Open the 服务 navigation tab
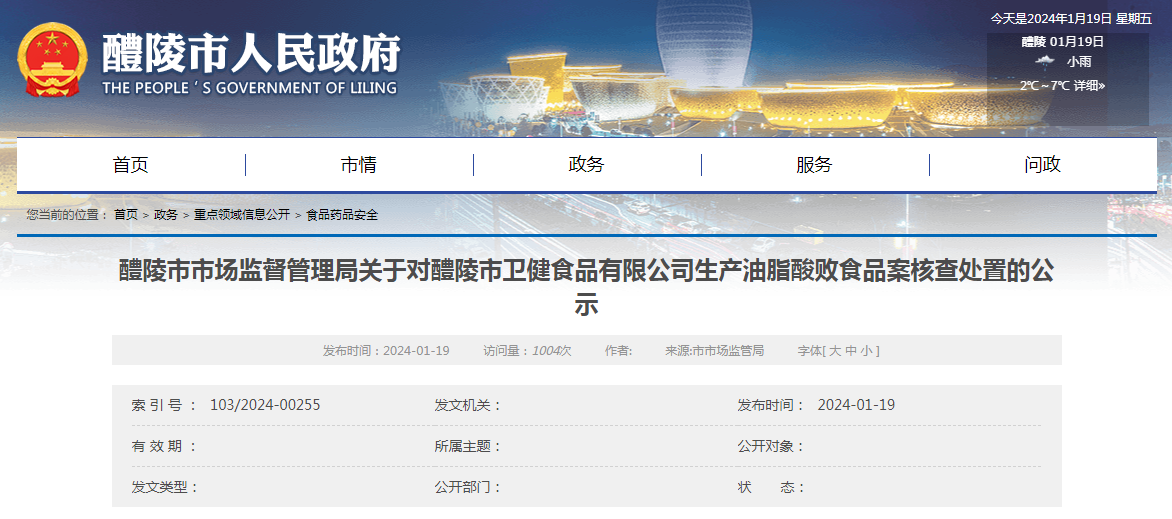1172x519 pixels. click(x=815, y=165)
